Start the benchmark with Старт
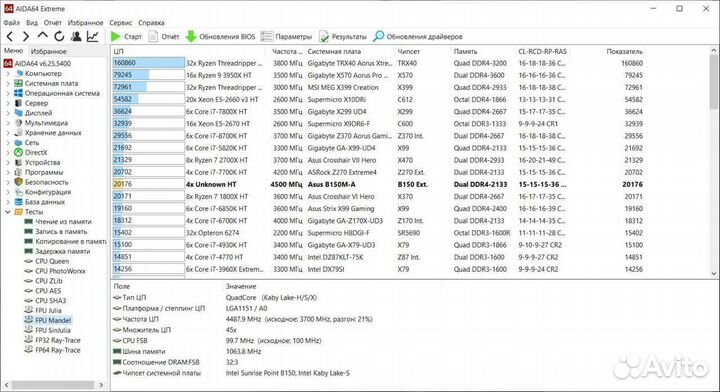Viewport: 720px width, 392px height. (126, 37)
